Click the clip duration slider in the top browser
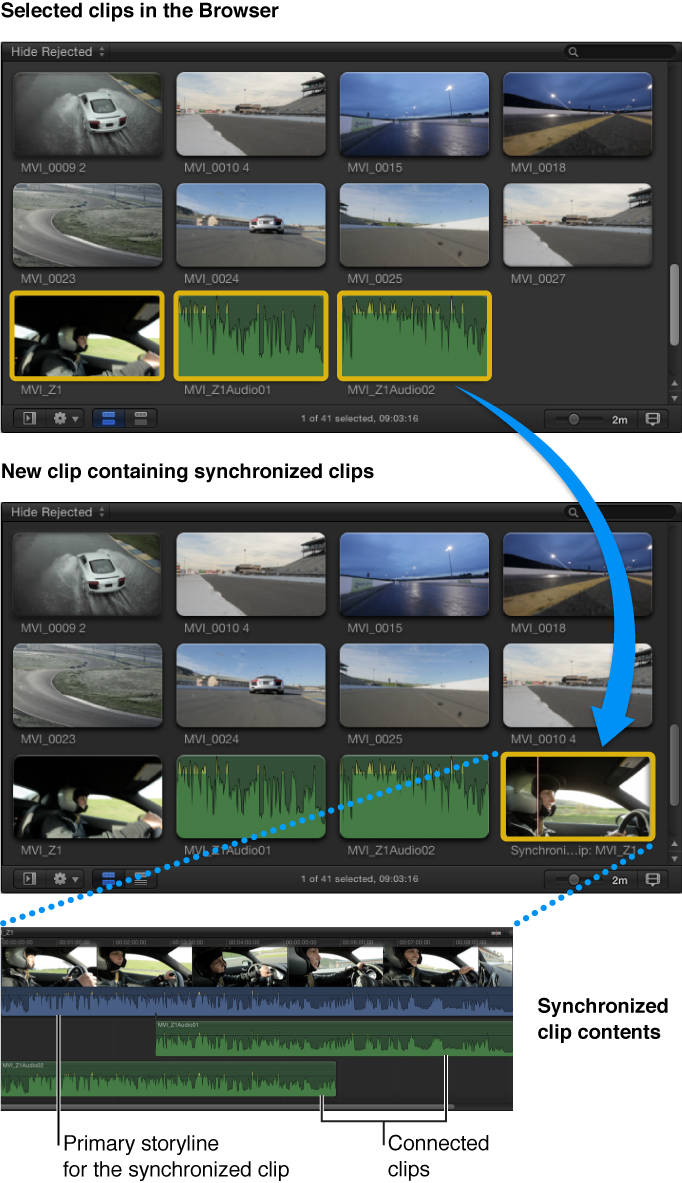Screen dimensions: 682x1183 tap(578, 419)
